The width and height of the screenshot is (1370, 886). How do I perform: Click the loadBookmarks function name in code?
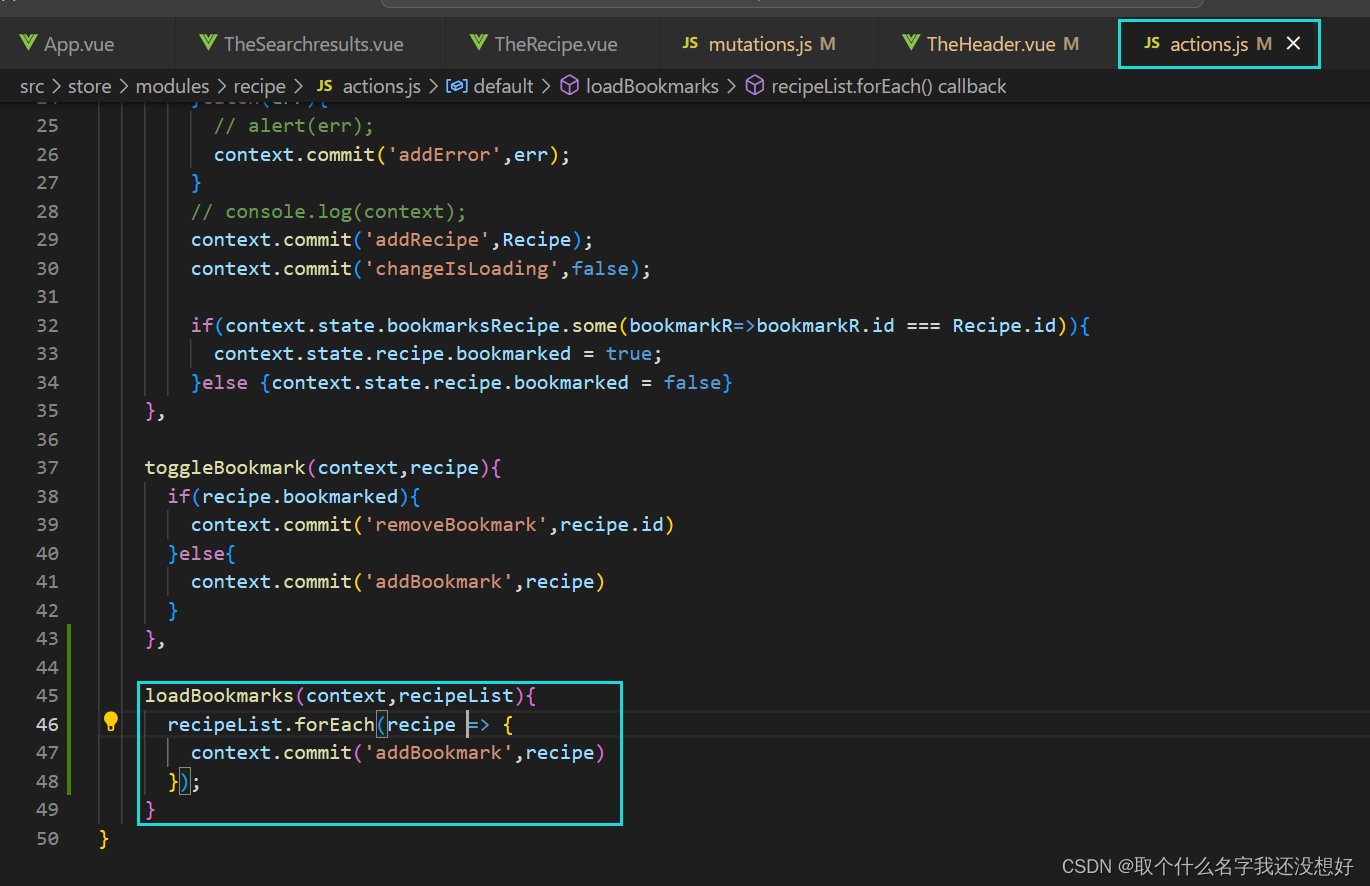[220, 695]
